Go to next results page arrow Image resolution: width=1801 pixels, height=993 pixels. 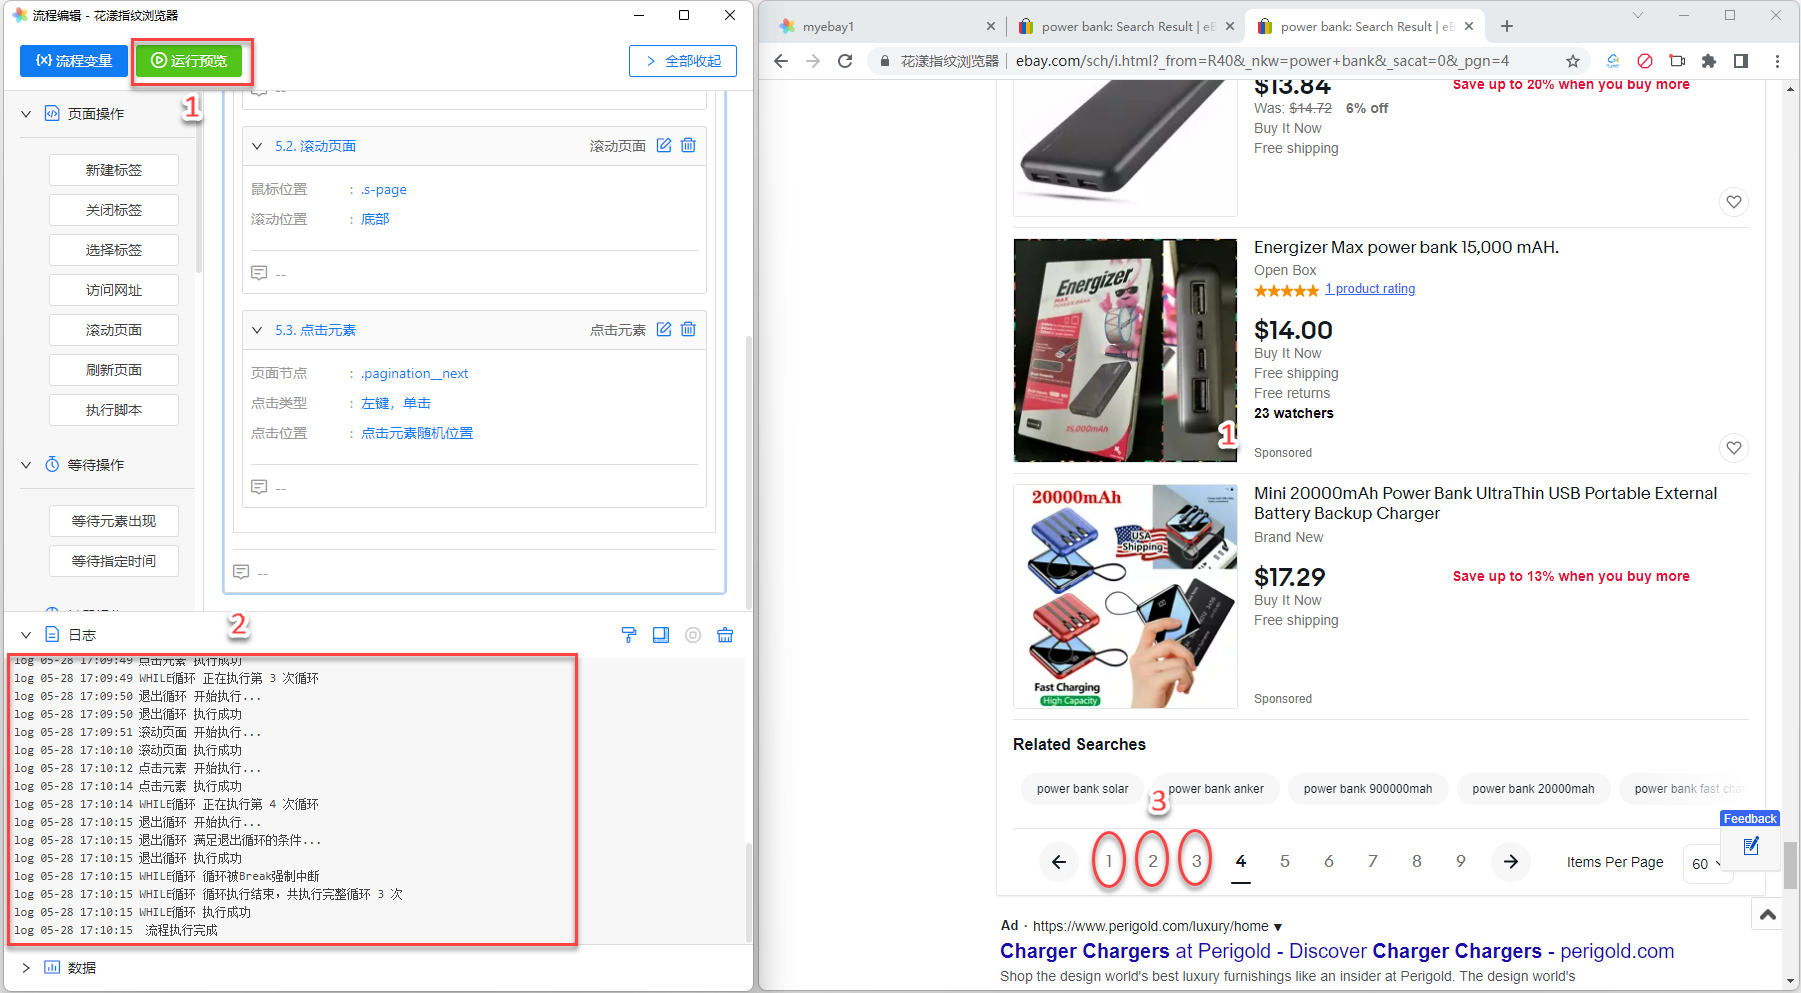pos(1511,861)
